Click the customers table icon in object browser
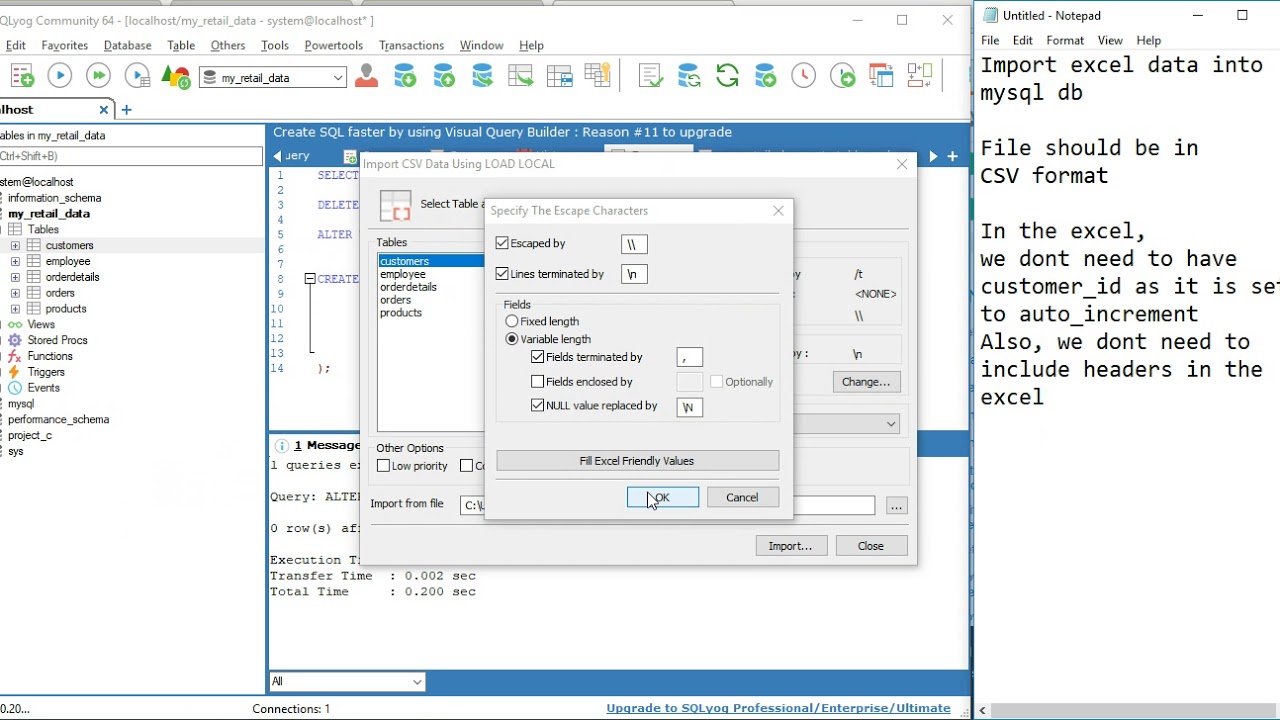The image size is (1280, 720). (x=34, y=246)
